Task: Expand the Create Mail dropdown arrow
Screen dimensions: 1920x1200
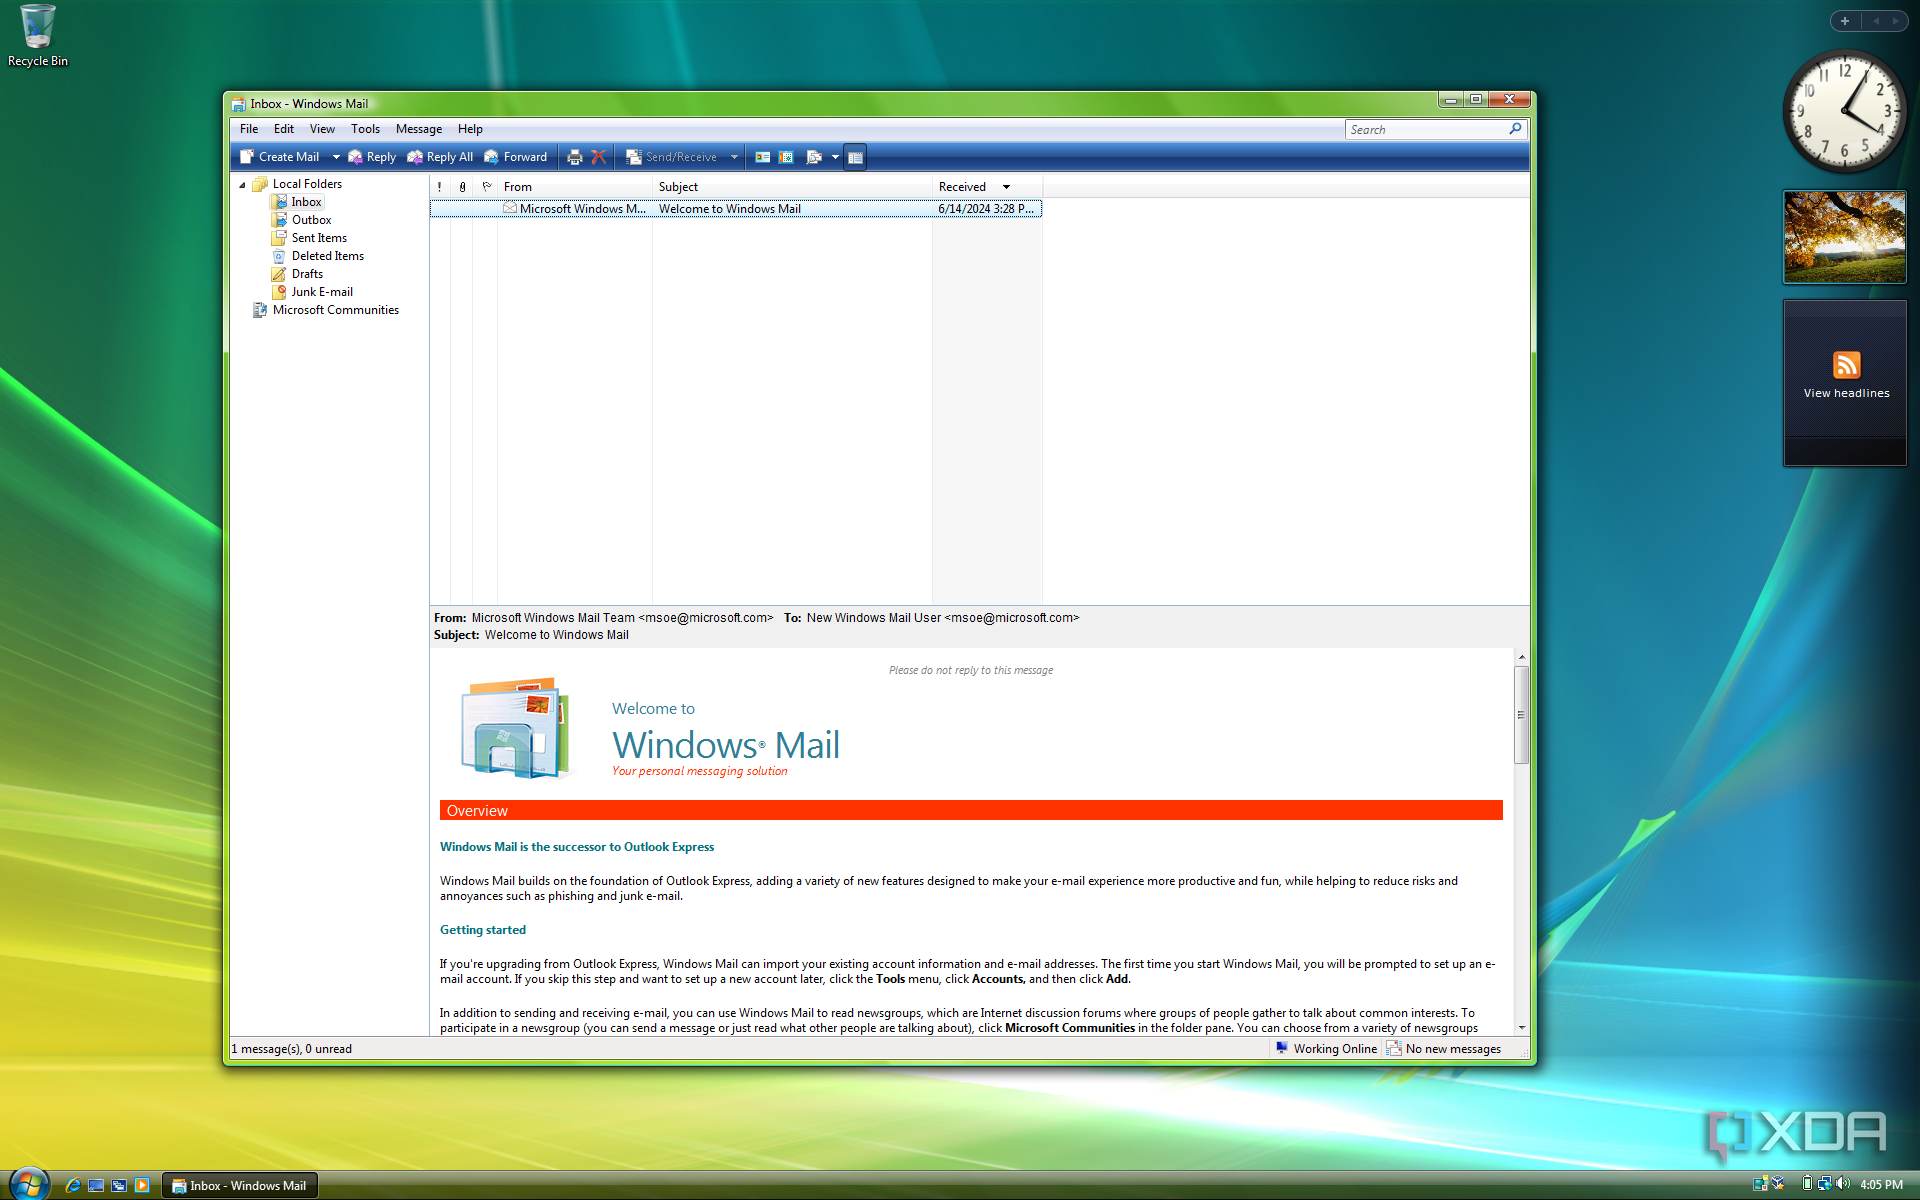Action: (x=336, y=157)
